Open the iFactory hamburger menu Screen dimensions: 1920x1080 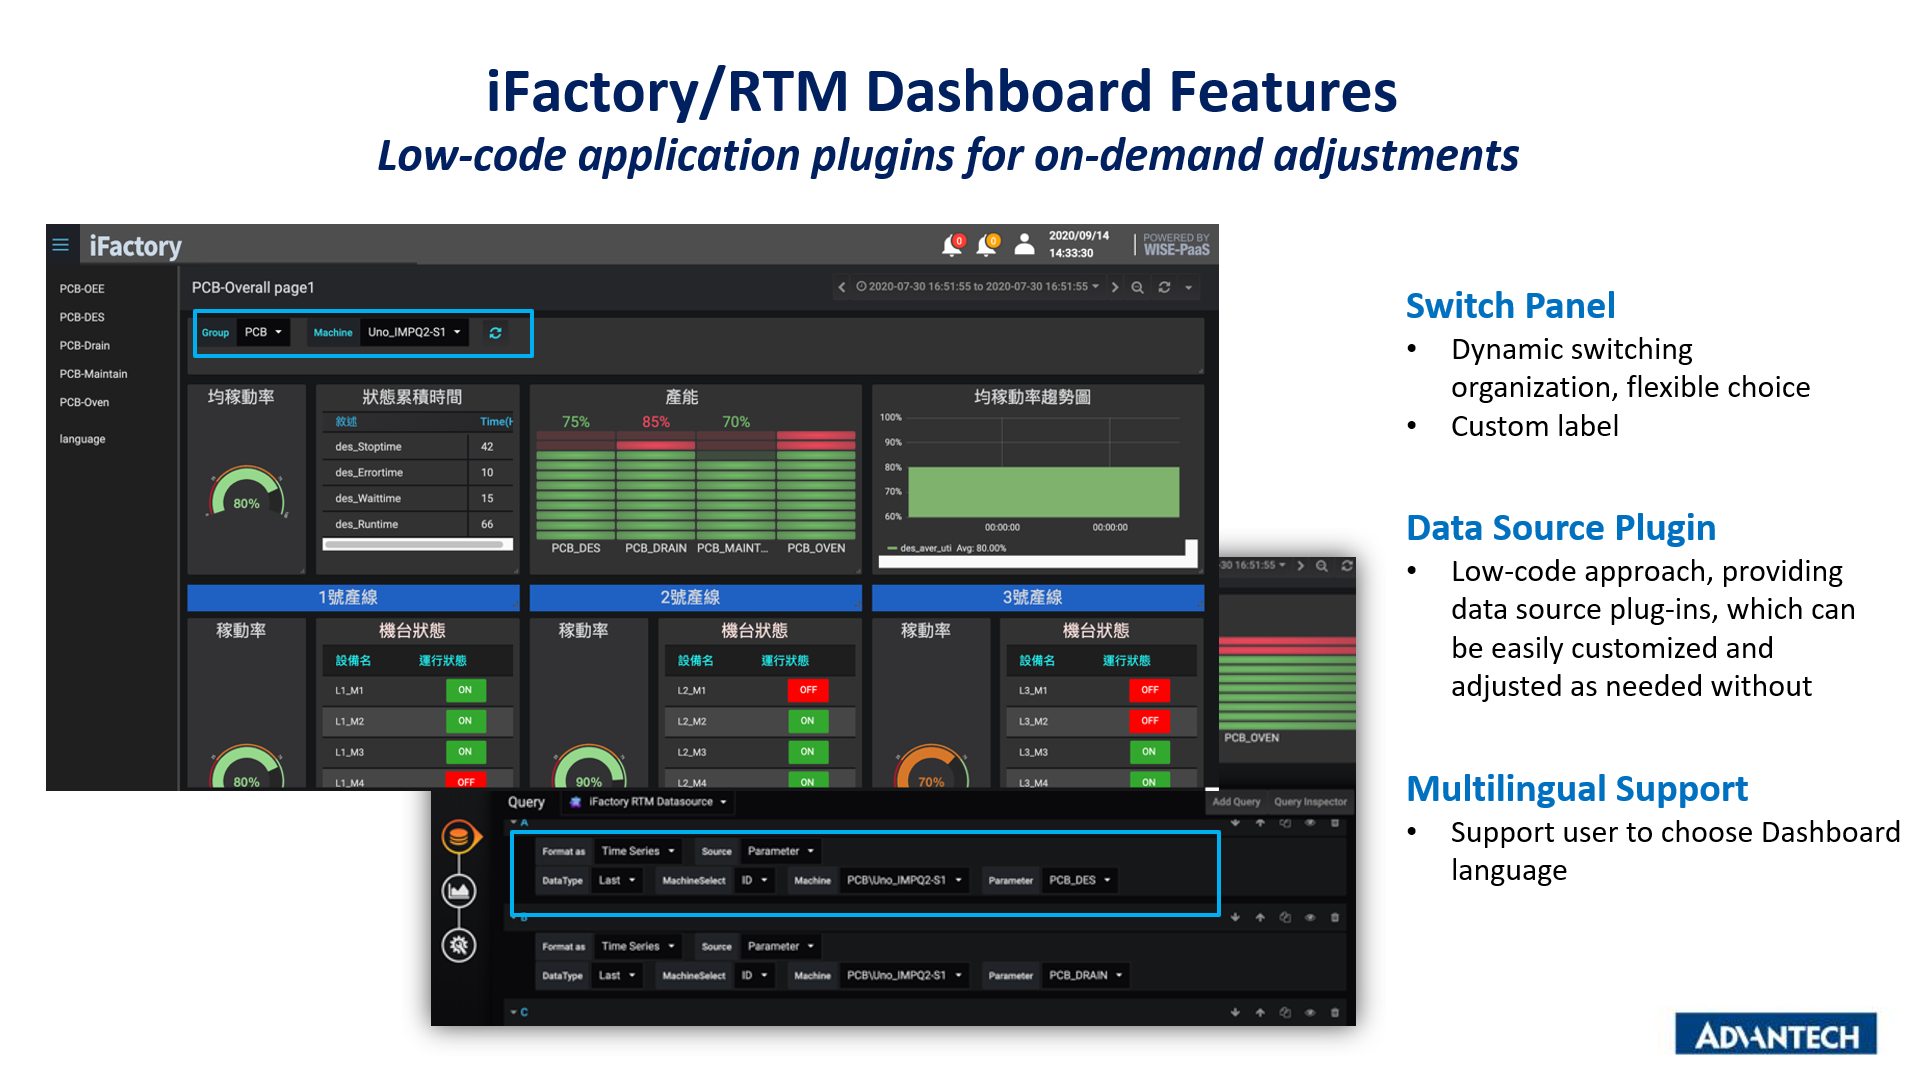[61, 244]
